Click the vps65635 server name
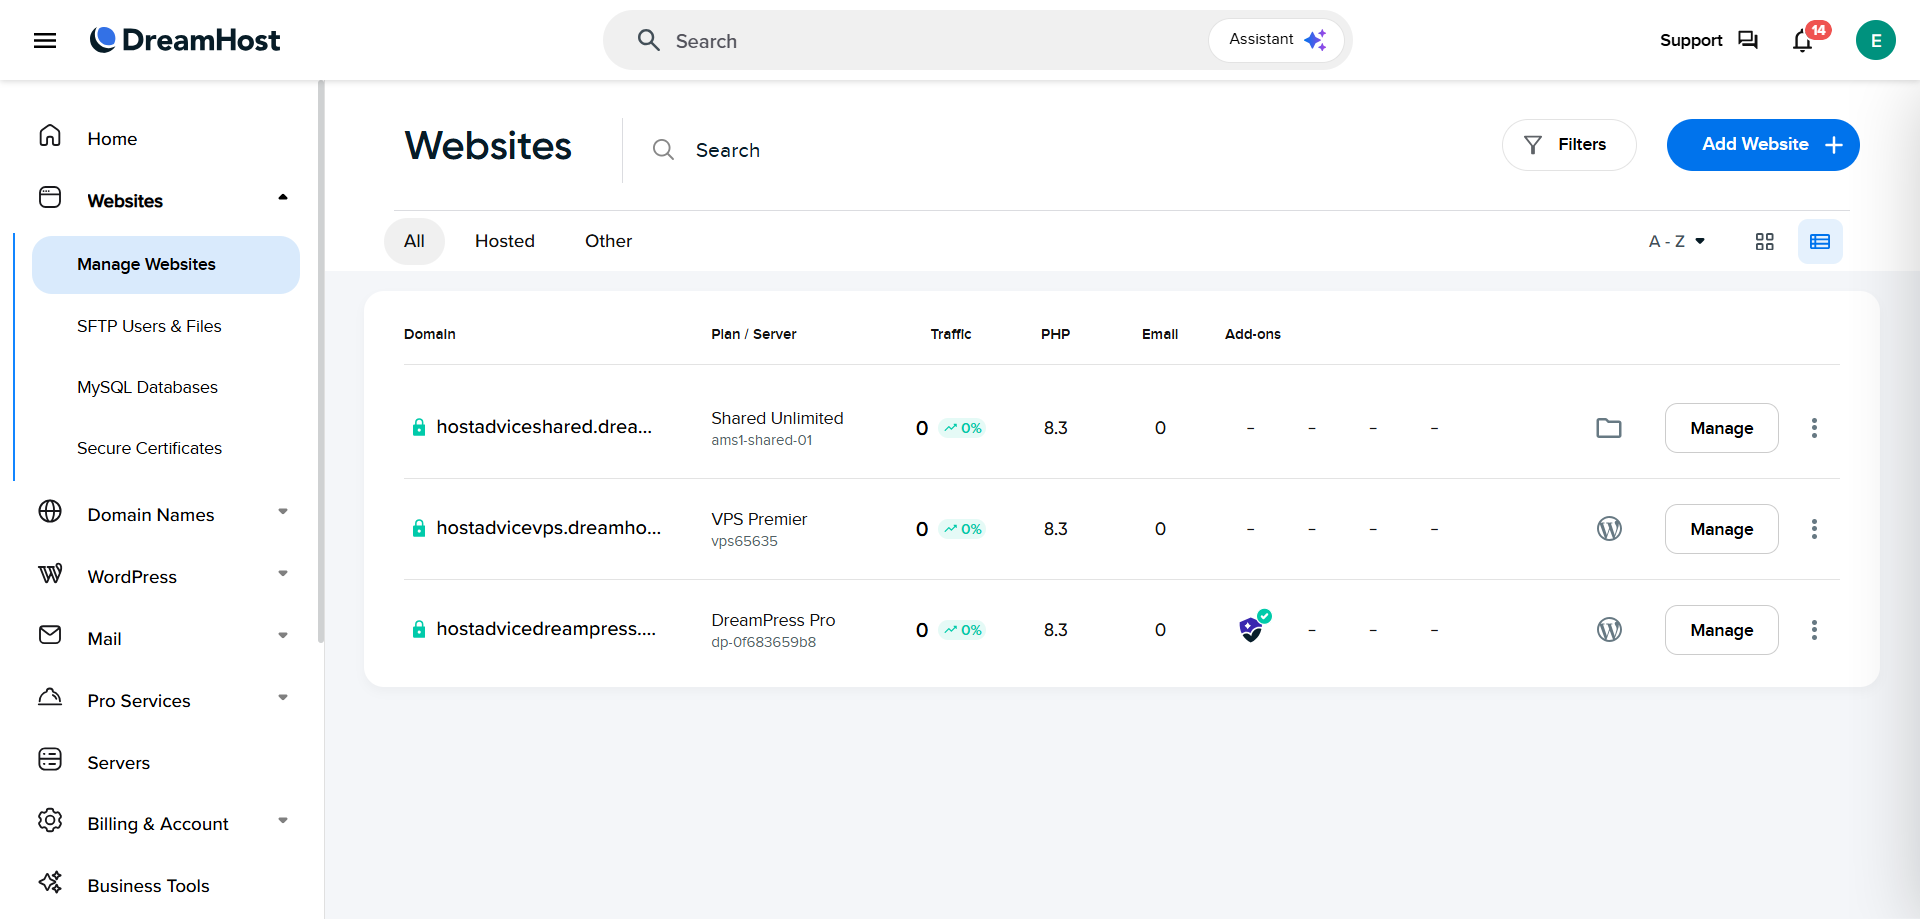This screenshot has width=1920, height=919. click(x=744, y=541)
